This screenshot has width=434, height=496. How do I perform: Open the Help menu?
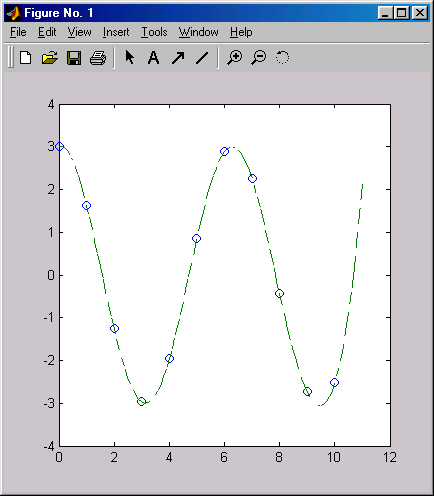tap(241, 32)
